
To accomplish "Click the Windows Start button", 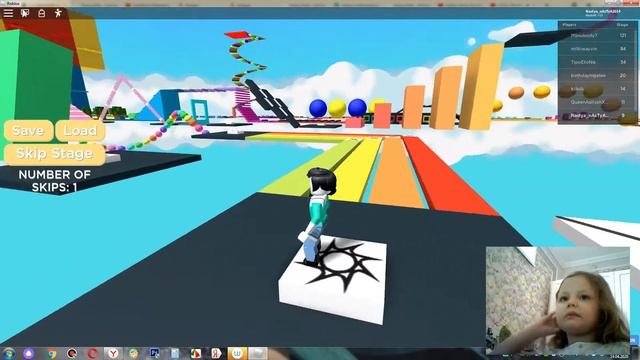I will coord(9,353).
